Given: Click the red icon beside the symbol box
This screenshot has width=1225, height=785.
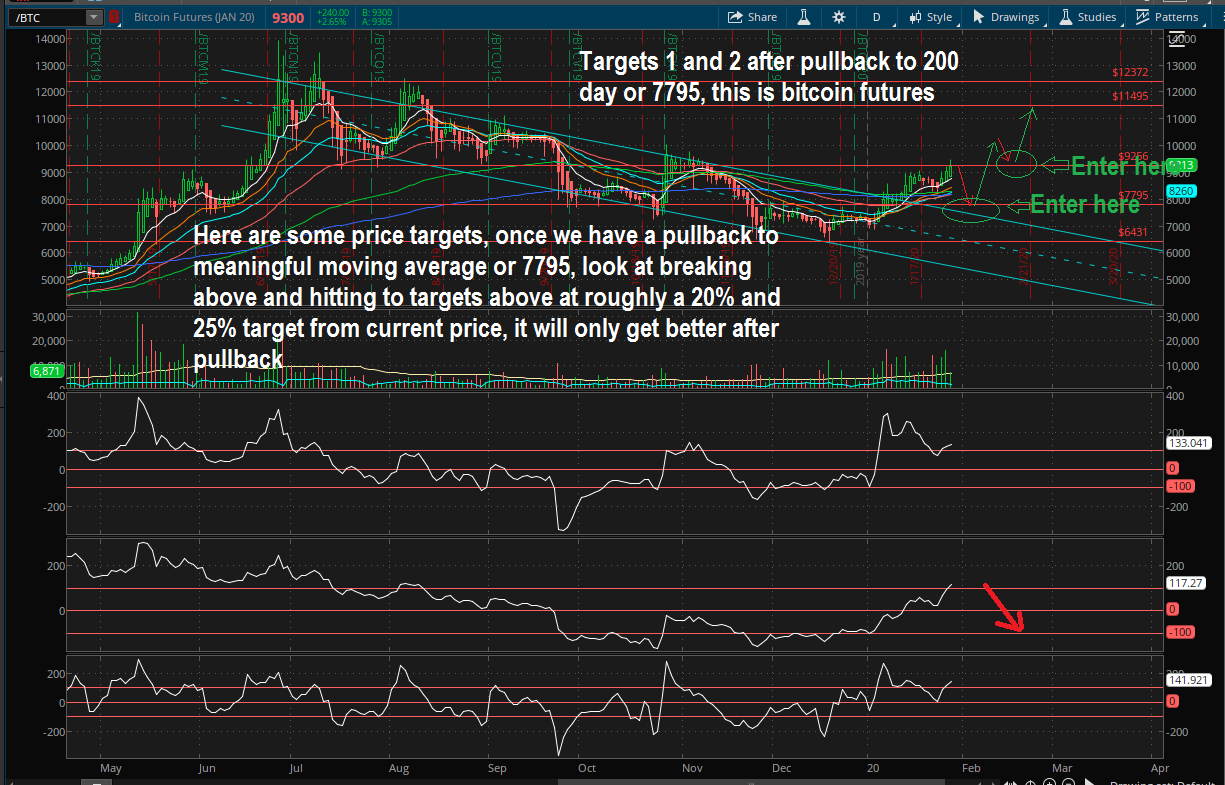Looking at the screenshot, I should pos(114,17).
